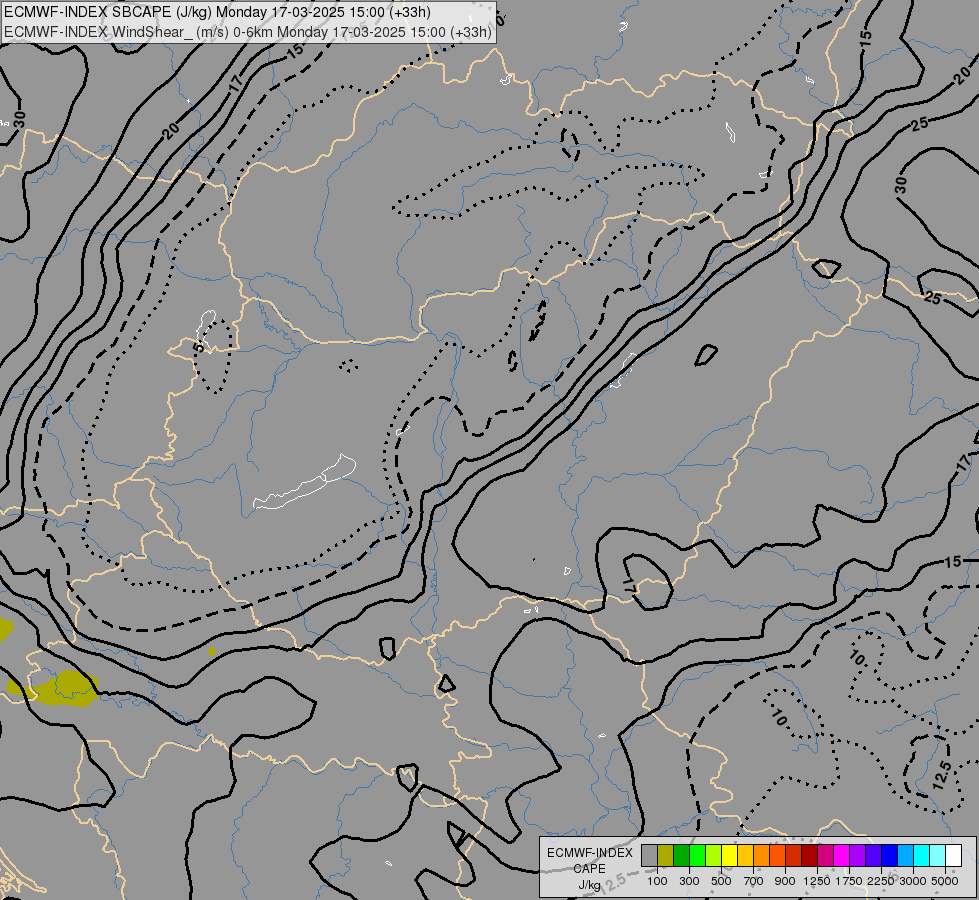Screen dimensions: 979x900
Task: Click the legend value 2250
Action: [881, 881]
